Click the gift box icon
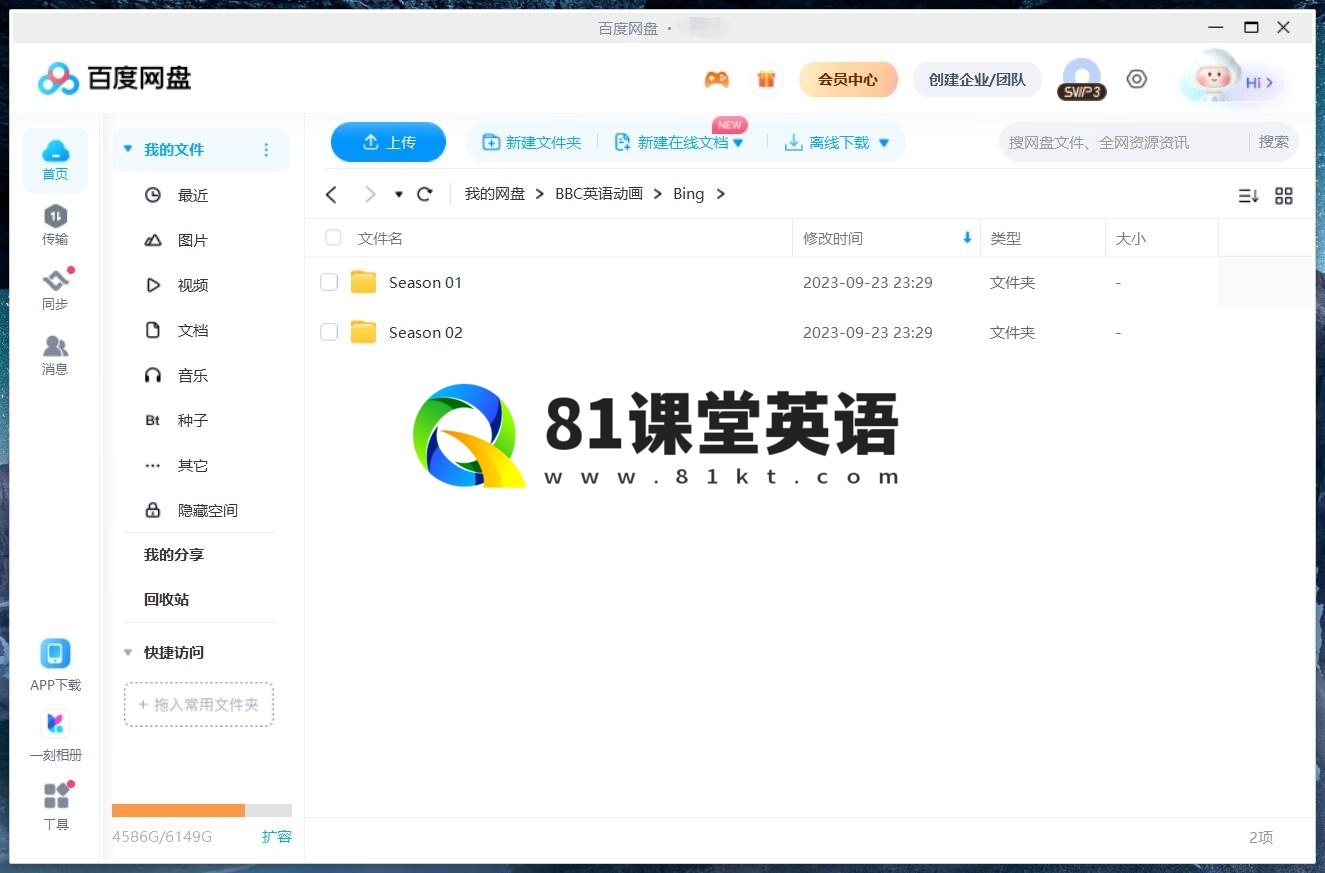 point(766,79)
